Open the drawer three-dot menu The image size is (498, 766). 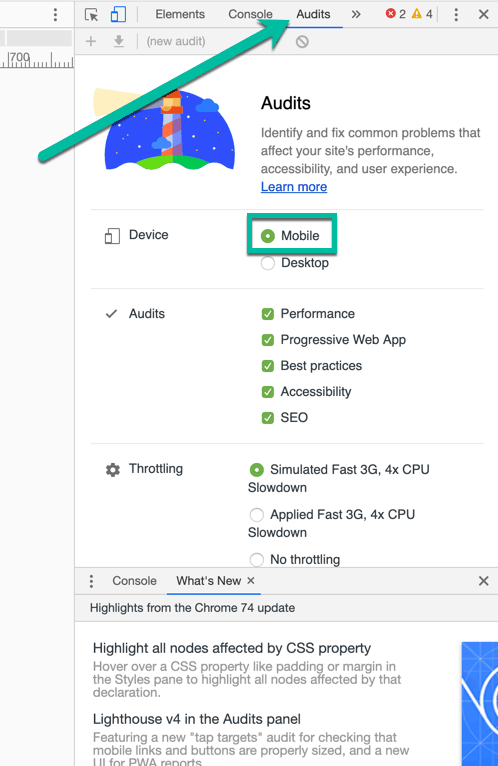pyautogui.click(x=91, y=581)
